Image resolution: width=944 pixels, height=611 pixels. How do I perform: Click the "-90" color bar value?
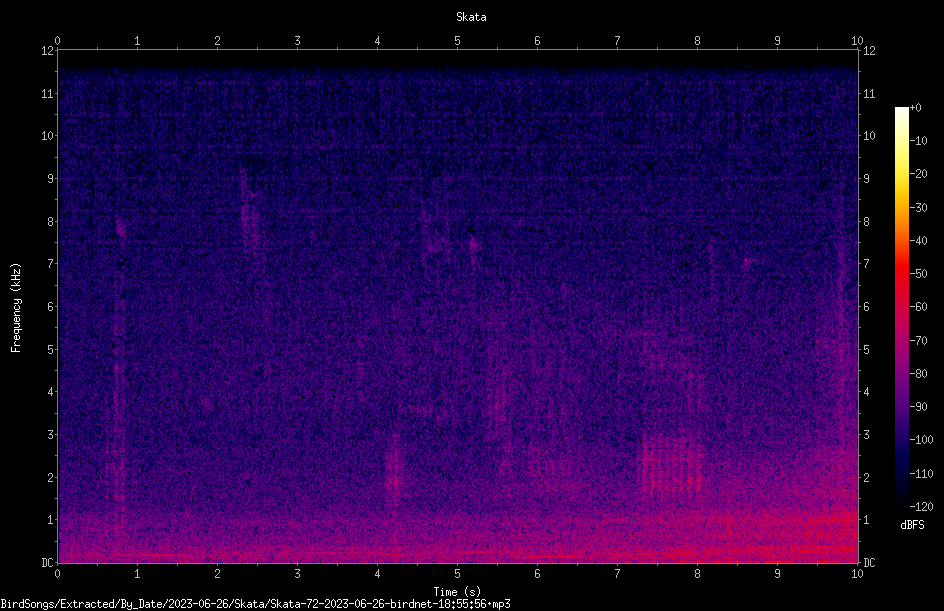918,407
